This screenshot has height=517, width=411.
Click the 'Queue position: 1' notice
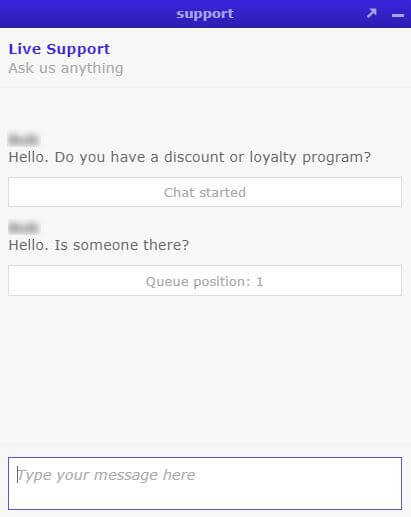click(205, 280)
